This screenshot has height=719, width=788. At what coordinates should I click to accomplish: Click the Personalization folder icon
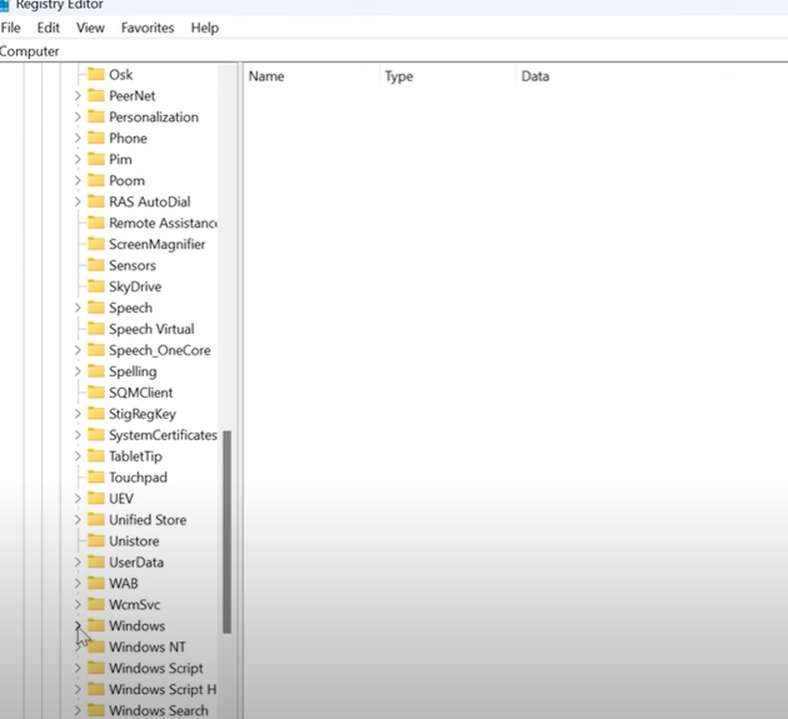pos(95,117)
